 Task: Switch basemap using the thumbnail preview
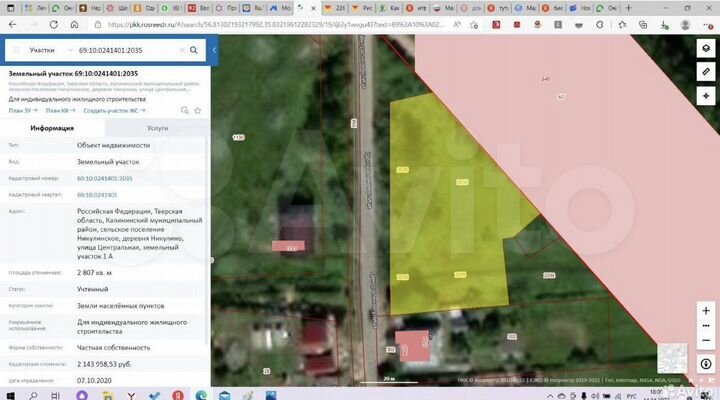coord(671,358)
